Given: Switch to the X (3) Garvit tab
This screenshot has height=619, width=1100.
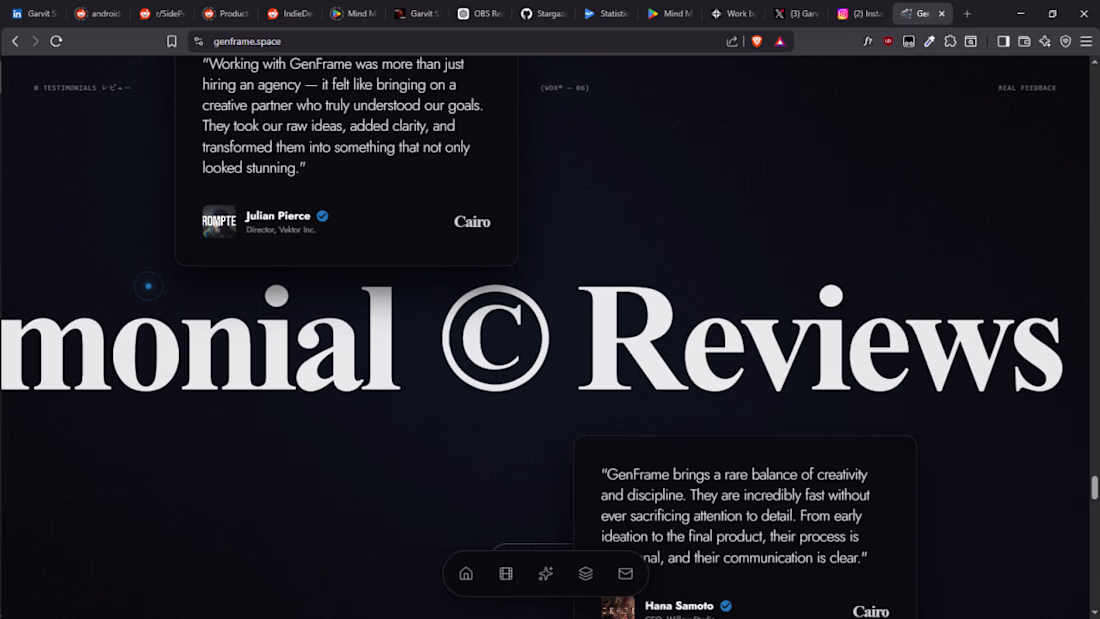Looking at the screenshot, I should [x=798, y=13].
